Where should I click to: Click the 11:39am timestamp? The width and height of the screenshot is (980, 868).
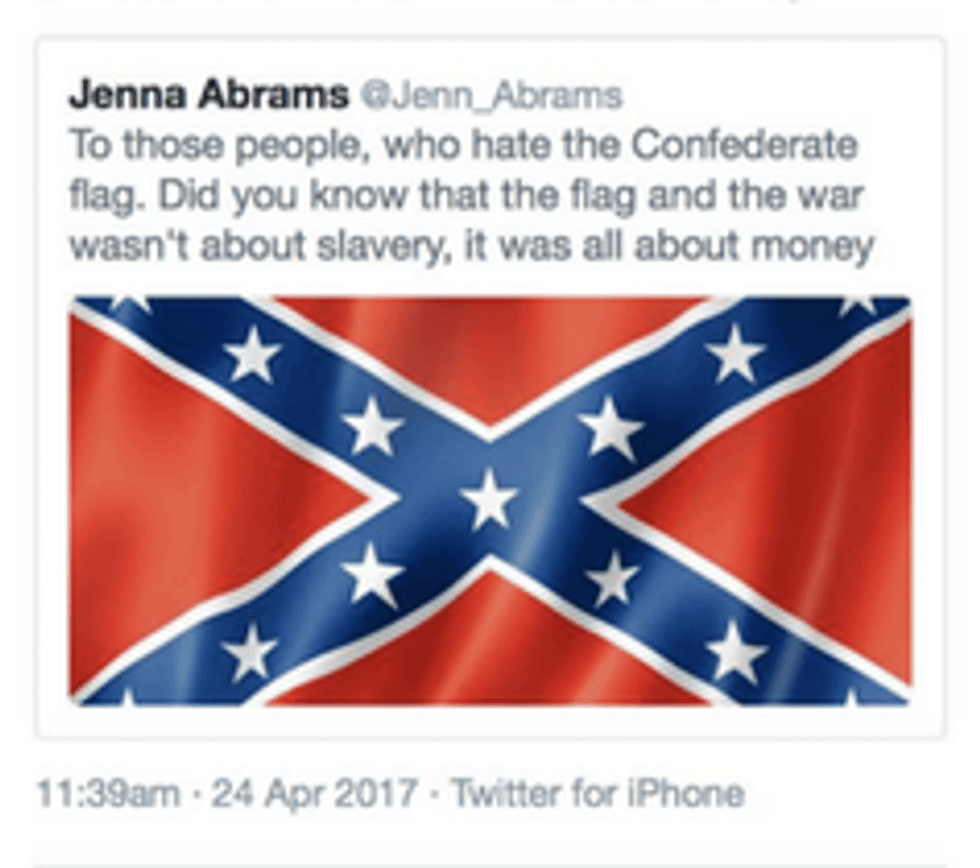109,794
